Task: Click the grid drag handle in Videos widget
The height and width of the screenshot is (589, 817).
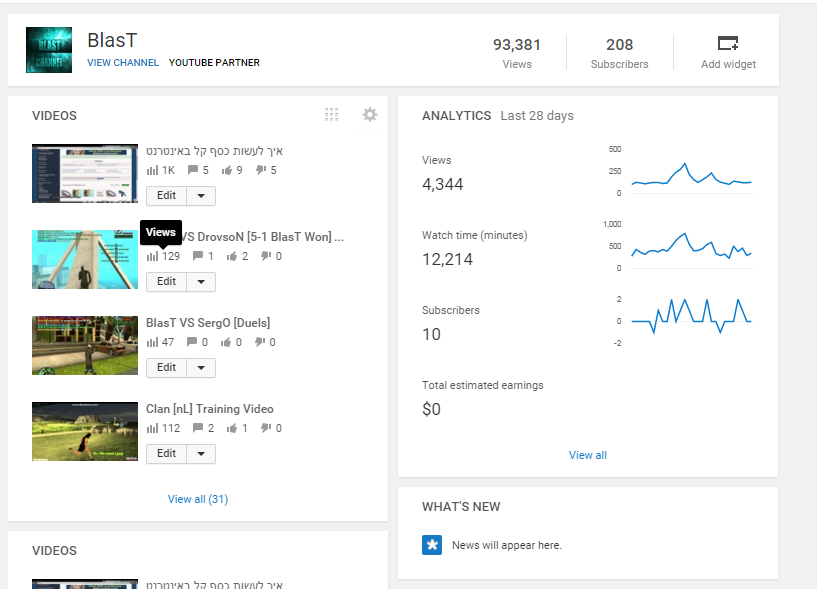Action: tap(332, 115)
